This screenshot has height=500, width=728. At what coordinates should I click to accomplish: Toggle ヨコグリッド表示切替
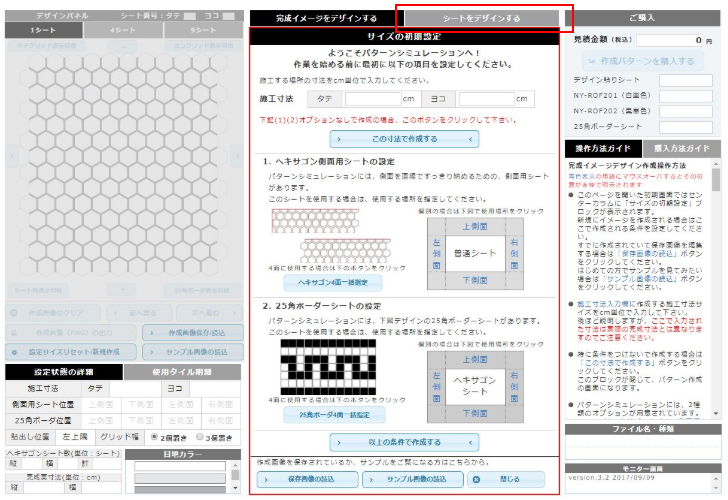pyautogui.click(x=203, y=46)
